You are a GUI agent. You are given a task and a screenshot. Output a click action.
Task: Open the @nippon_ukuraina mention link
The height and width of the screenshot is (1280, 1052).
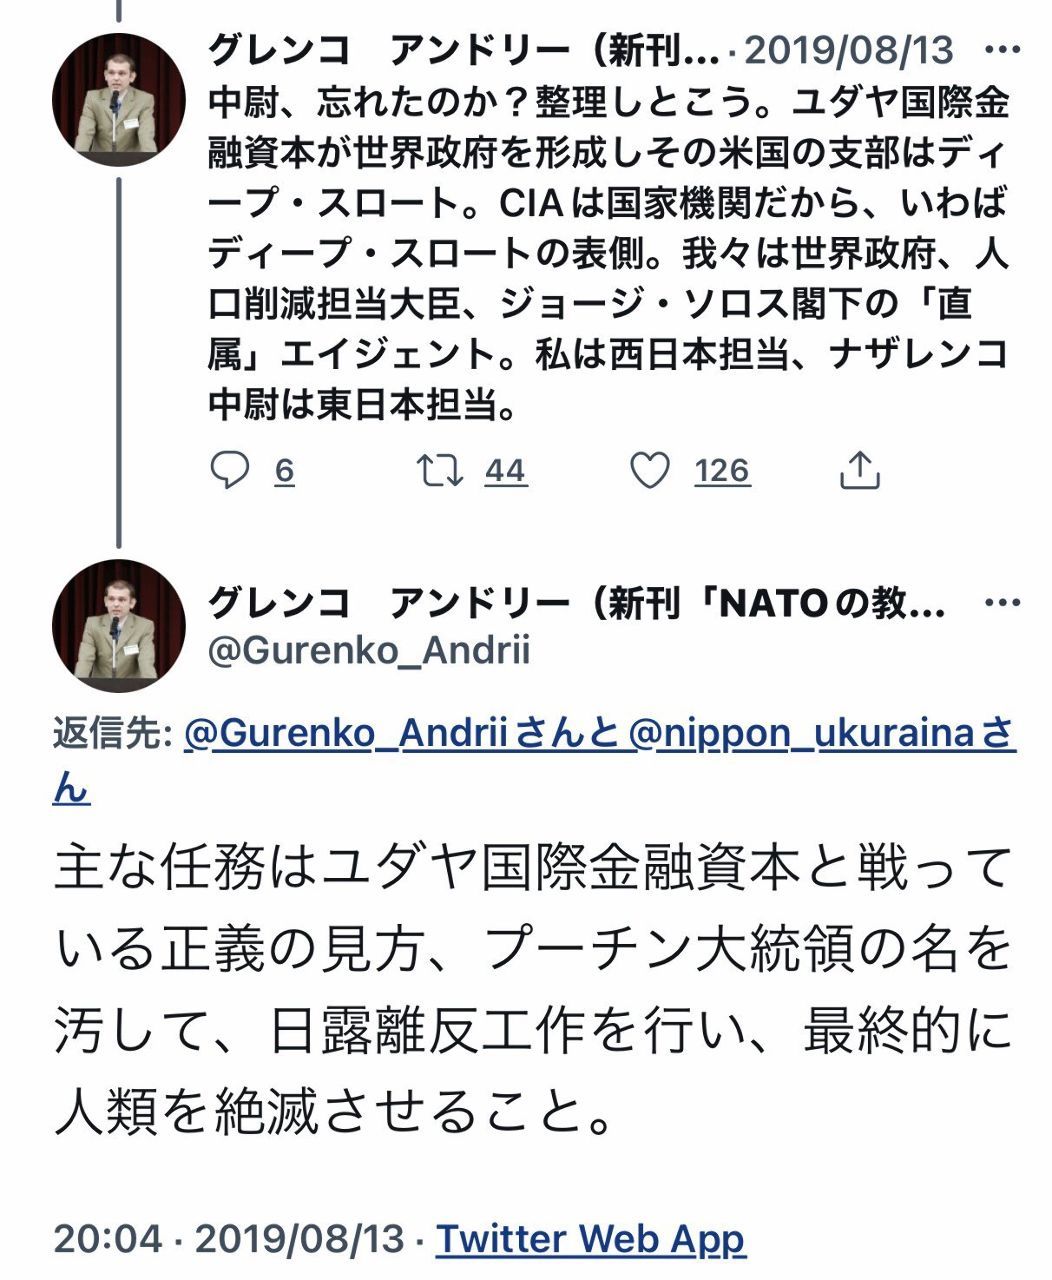(x=802, y=735)
